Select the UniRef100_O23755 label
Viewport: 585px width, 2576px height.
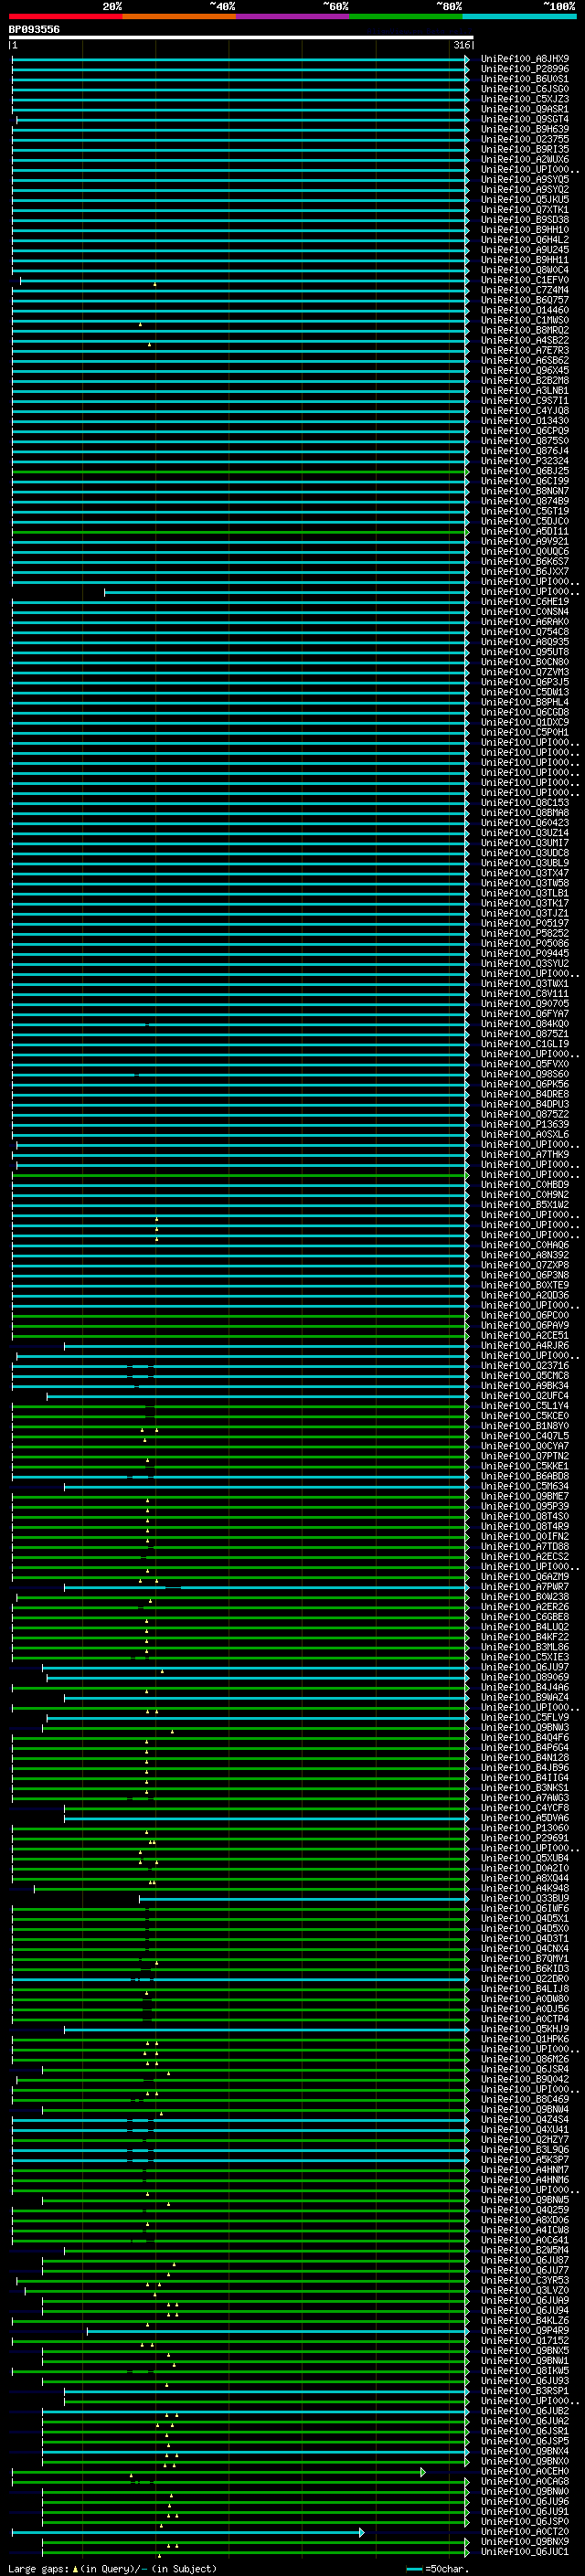[x=525, y=139]
